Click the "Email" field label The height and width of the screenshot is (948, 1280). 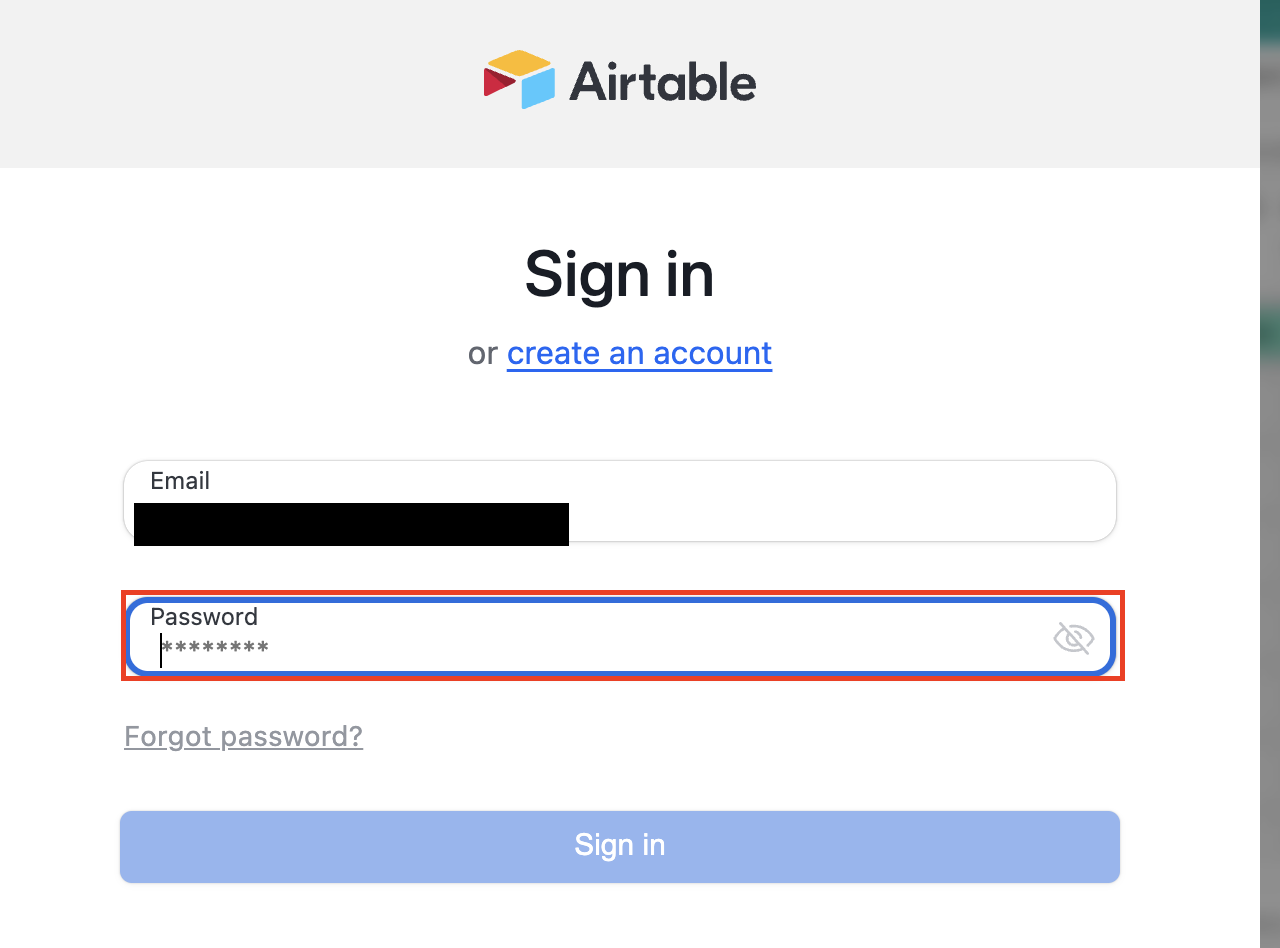tap(180, 481)
